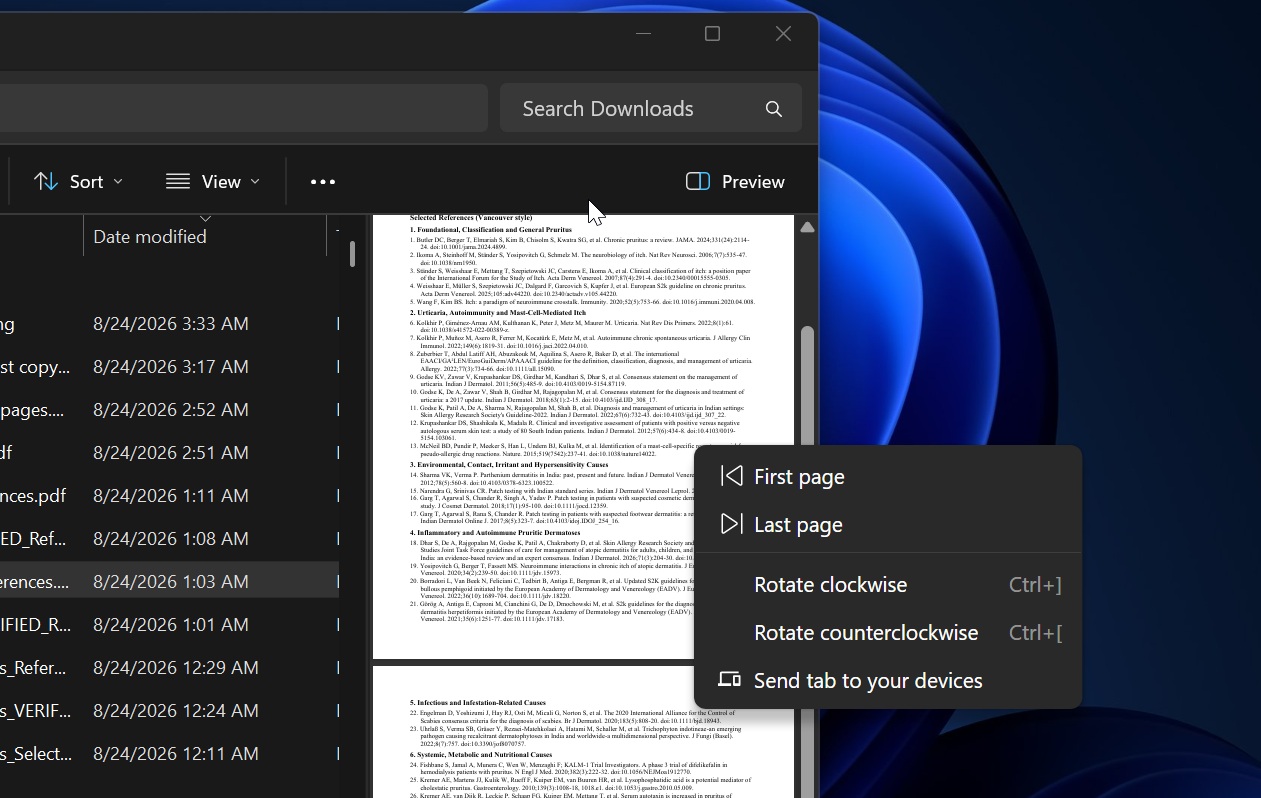The width and height of the screenshot is (1261, 798).
Task: Click the Sort arrows icon
Action: tap(45, 181)
